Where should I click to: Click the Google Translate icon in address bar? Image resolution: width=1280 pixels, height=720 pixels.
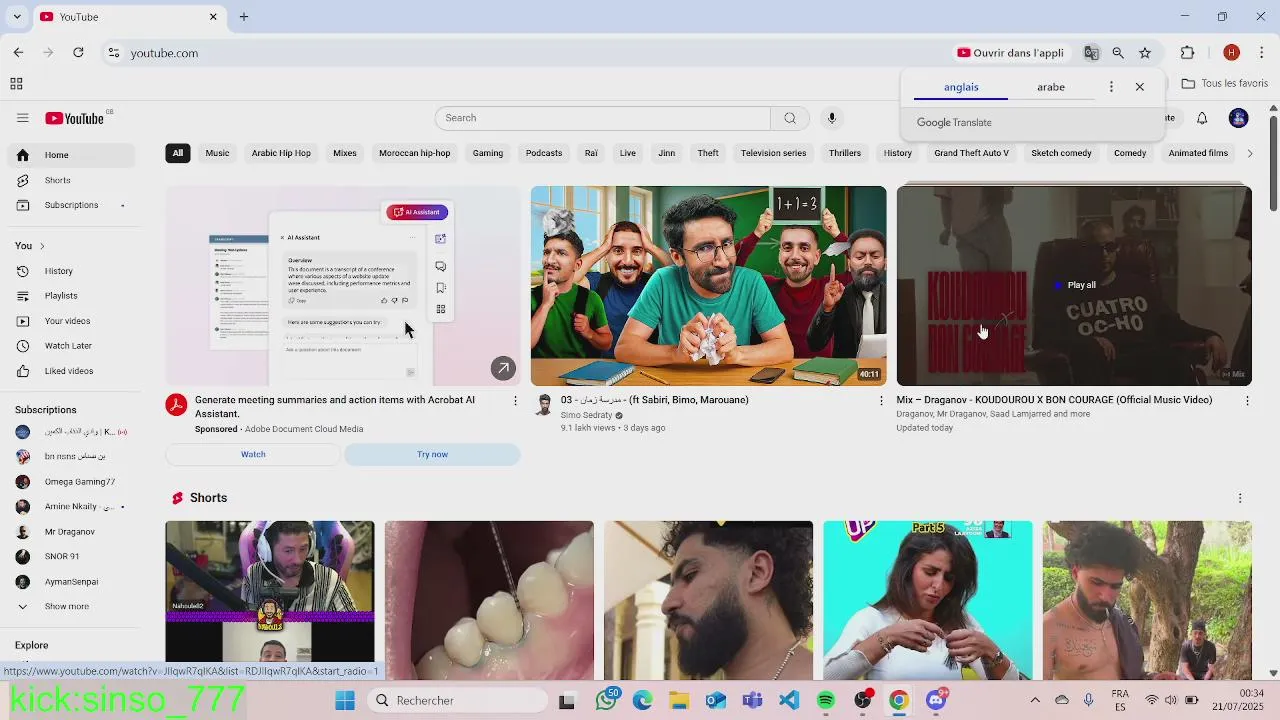tap(1091, 53)
